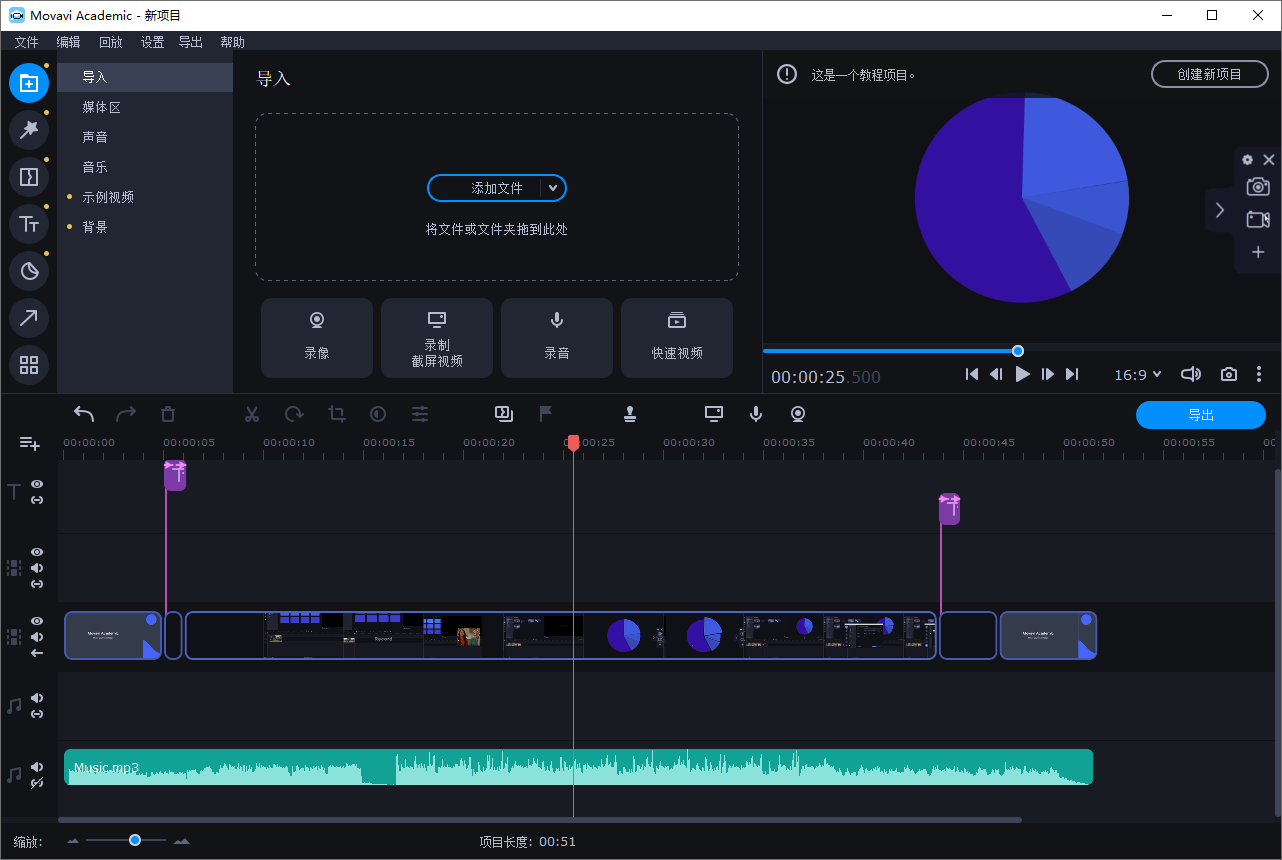Viewport: 1282px width, 860px height.
Task: Adjust the timeline zoom slider
Action: click(x=134, y=841)
